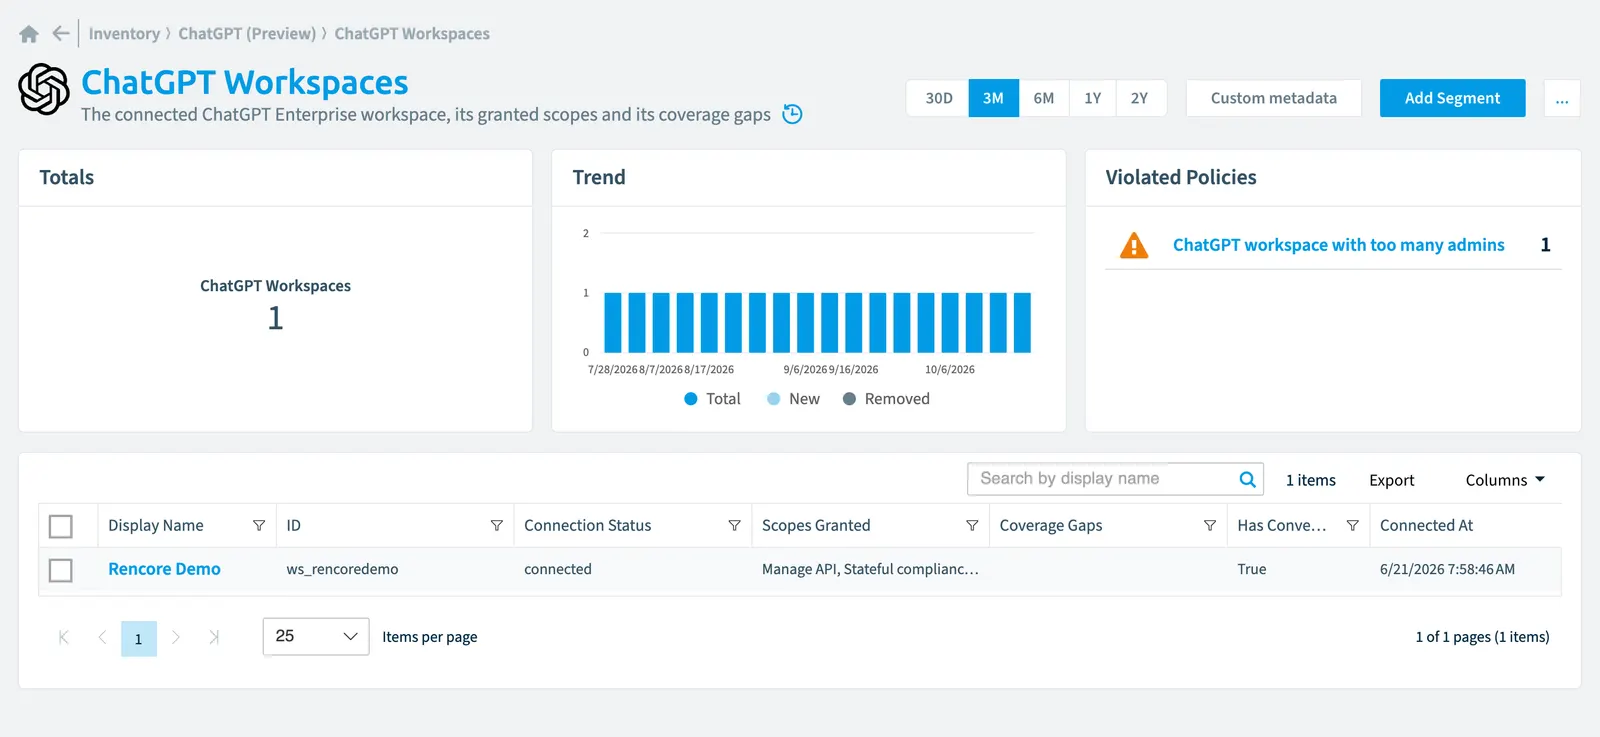Viewport: 1600px width, 737px height.
Task: Click the search magnifier icon
Action: click(1247, 479)
